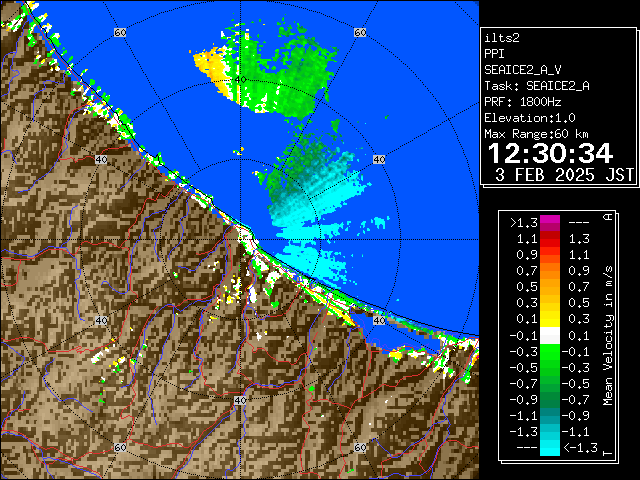Select the 'Elevation:1.0' text
This screenshot has height=480, width=640.
530,118
